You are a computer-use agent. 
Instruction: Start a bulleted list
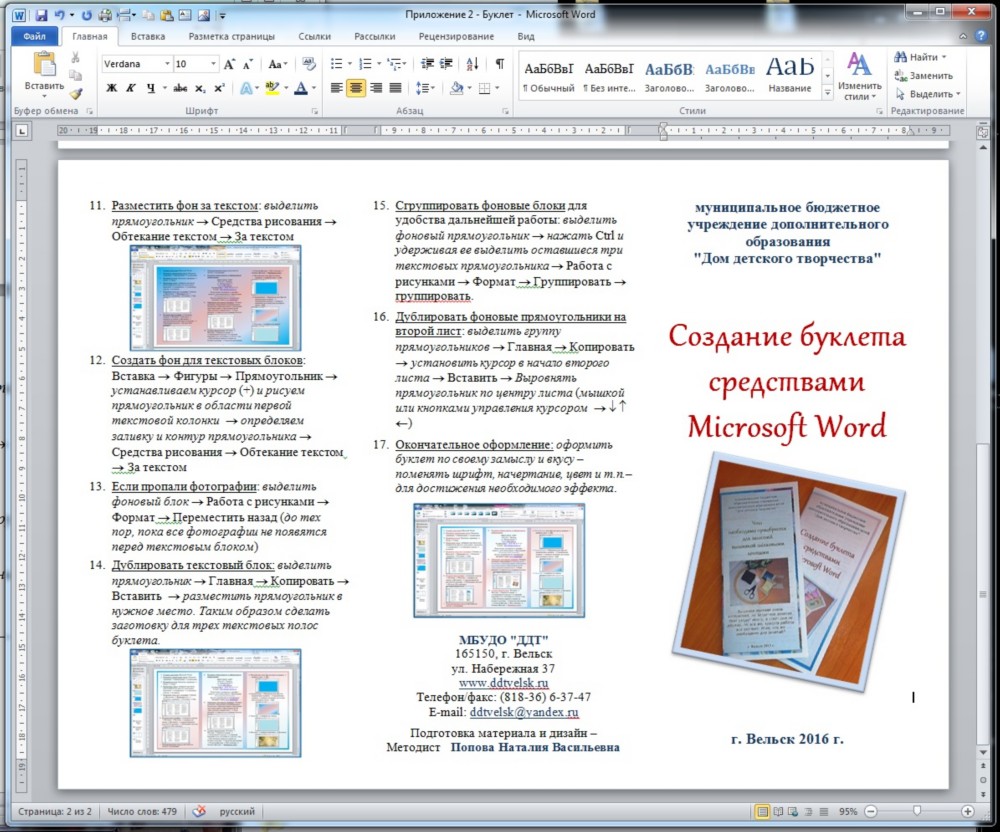[x=337, y=64]
